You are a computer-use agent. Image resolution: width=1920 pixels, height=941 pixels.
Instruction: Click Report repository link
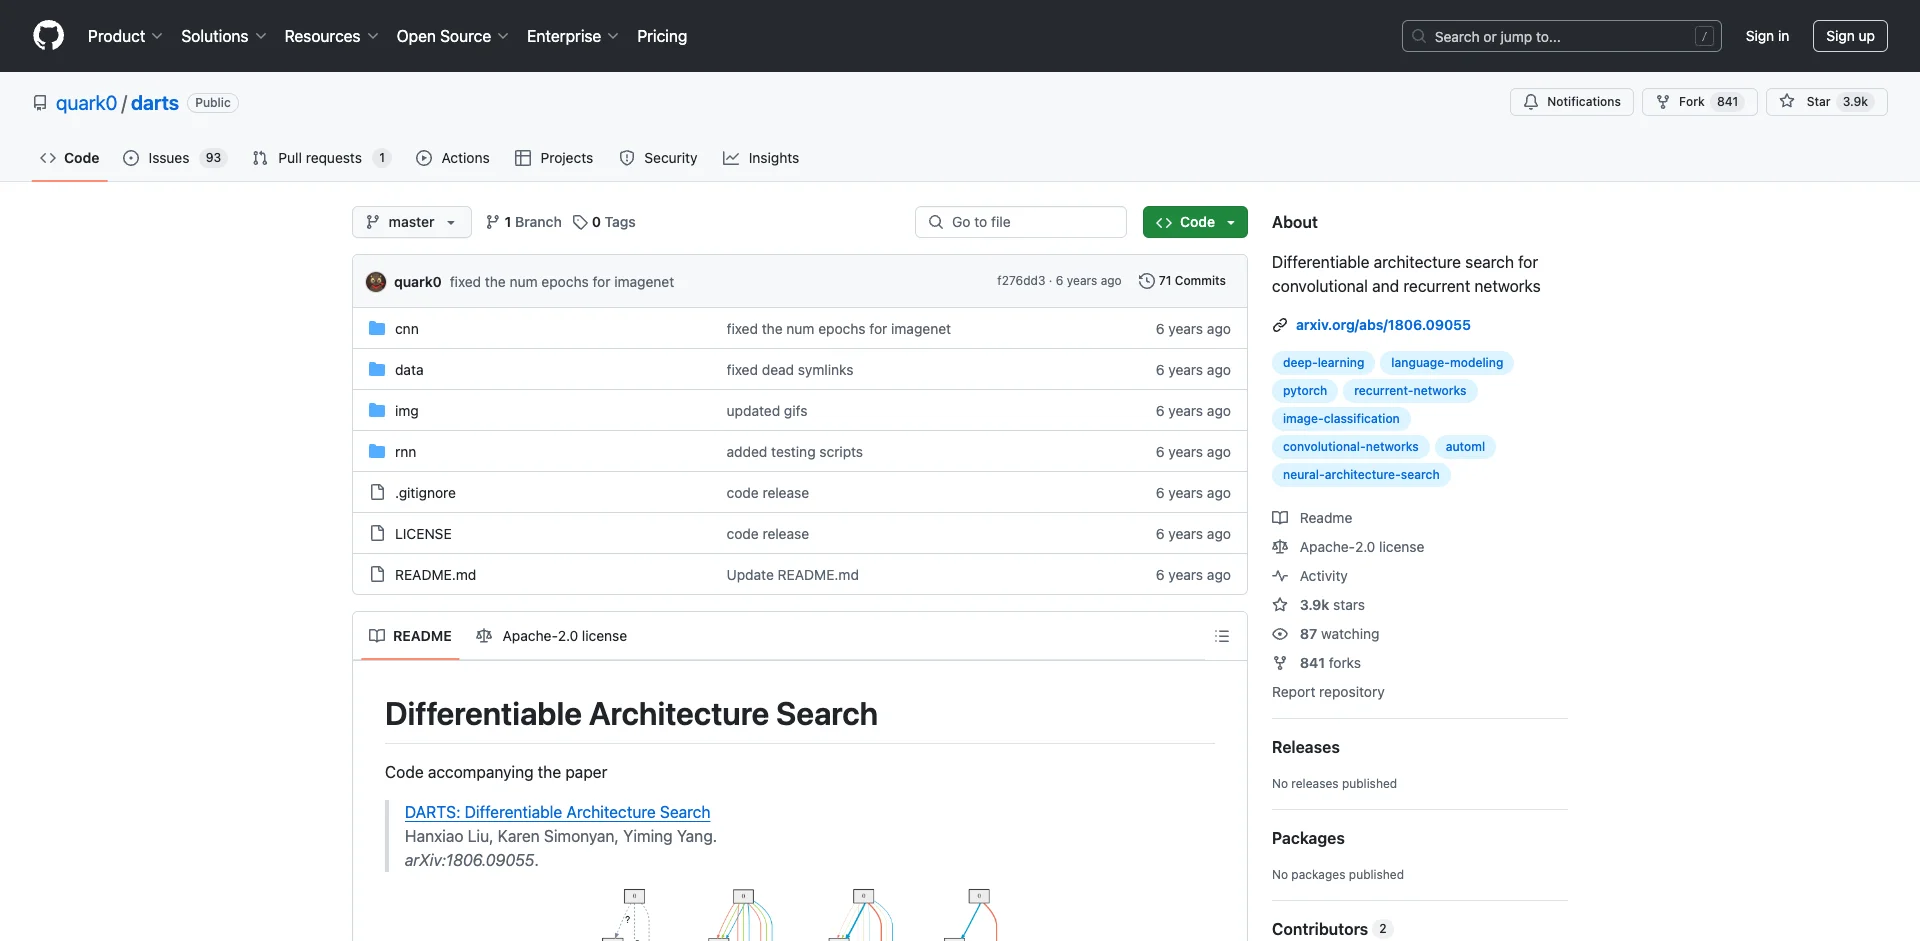pyautogui.click(x=1328, y=692)
